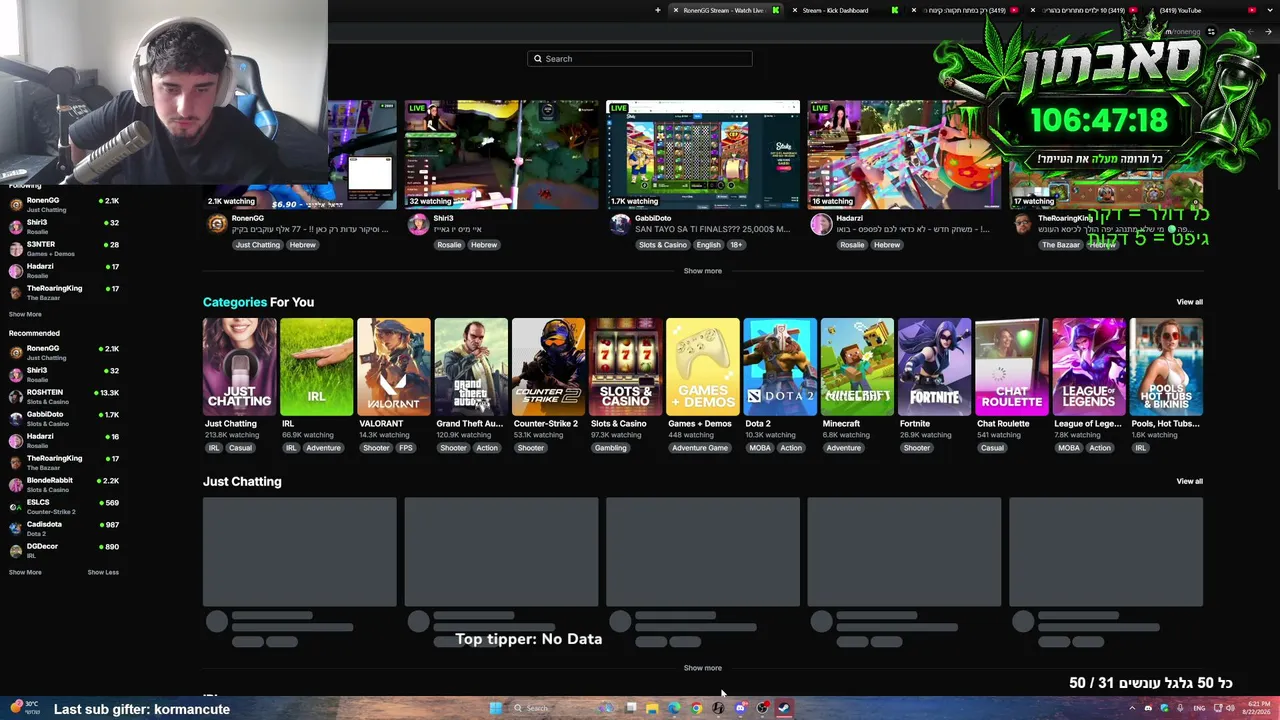The width and height of the screenshot is (1280, 720).
Task: Launch Google Chrome from the taskbar
Action: [x=696, y=708]
